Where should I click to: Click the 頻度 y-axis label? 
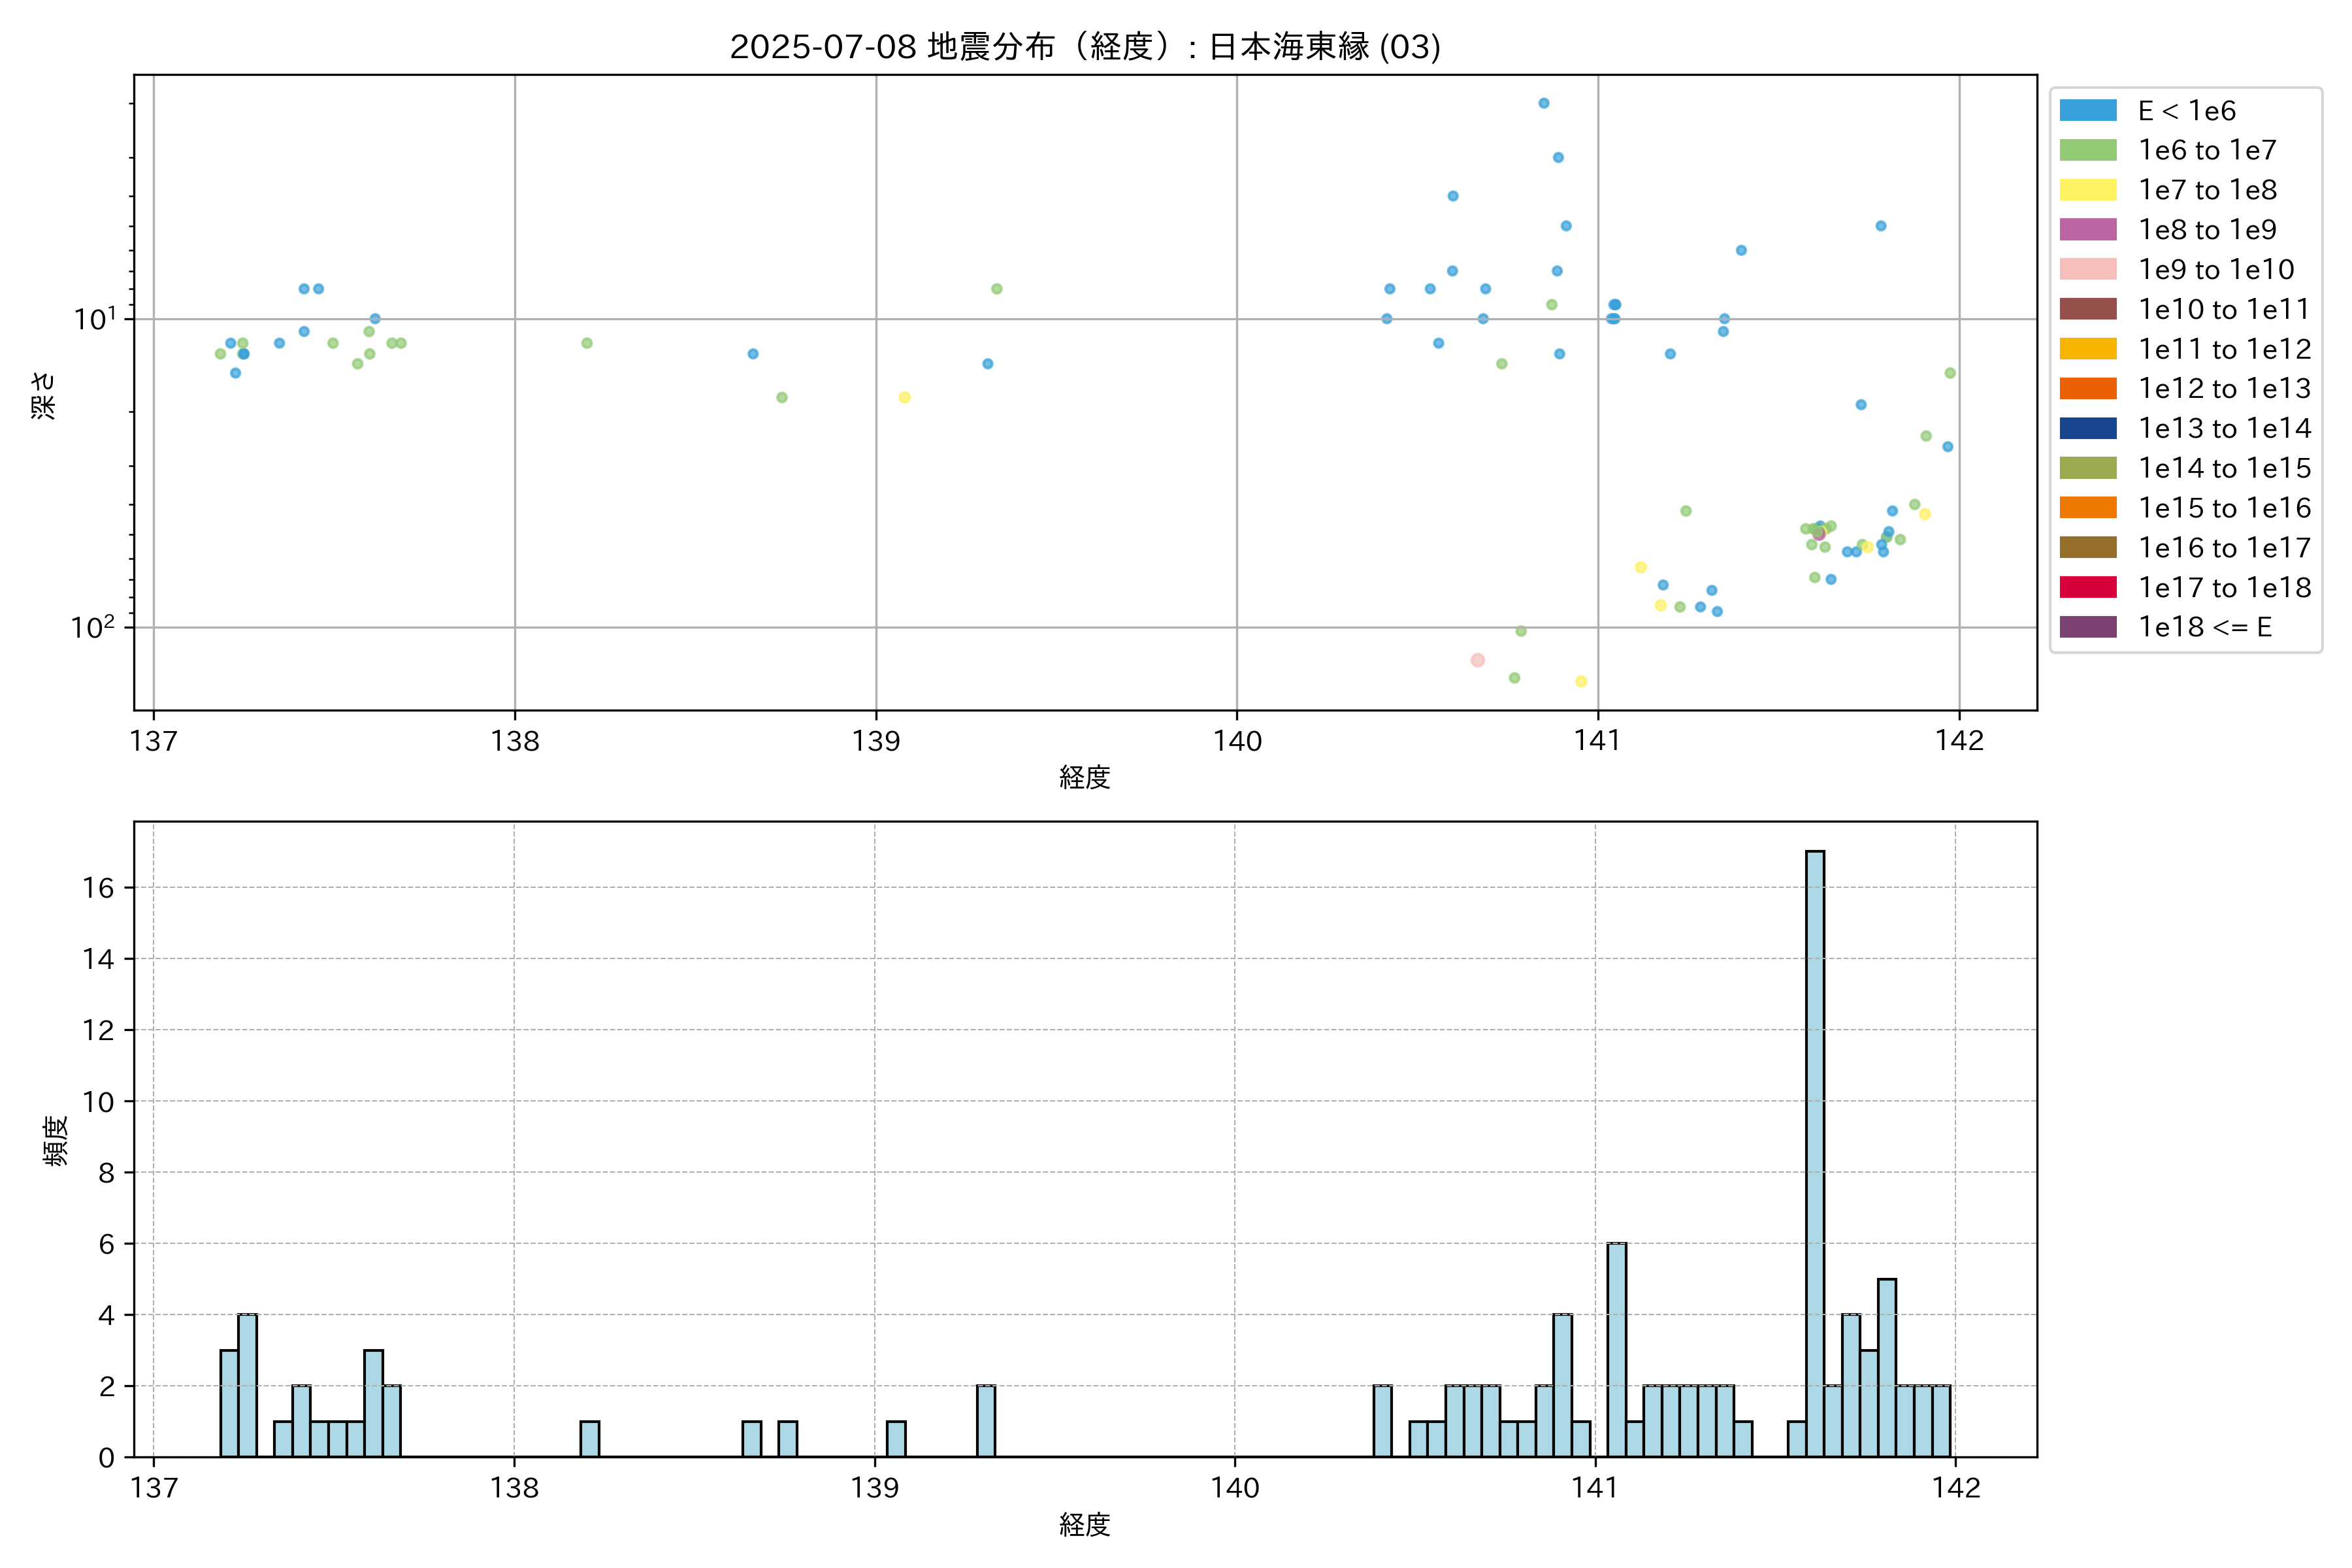[56, 1140]
